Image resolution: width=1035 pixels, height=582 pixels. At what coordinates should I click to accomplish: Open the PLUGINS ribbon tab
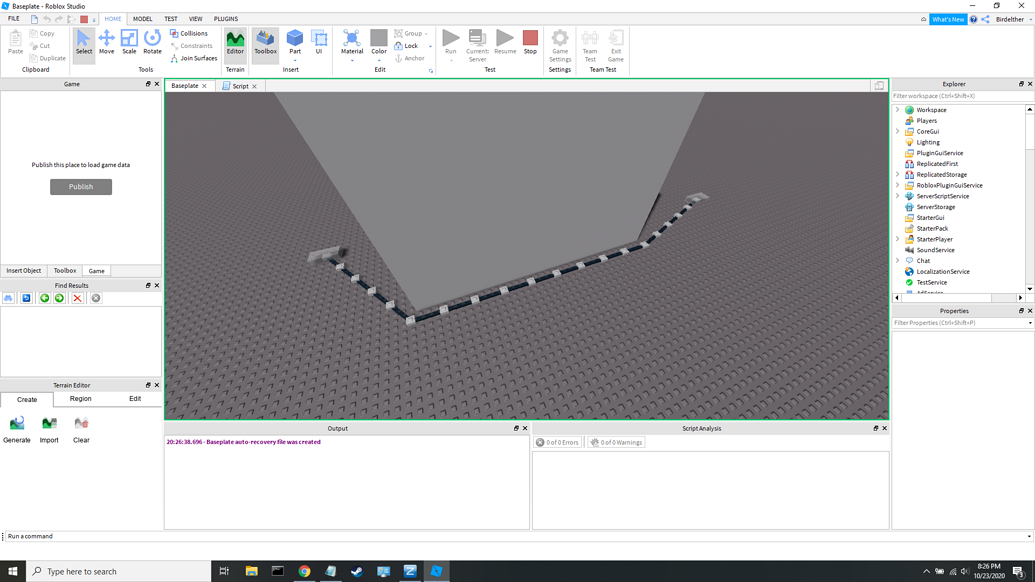[x=226, y=18]
